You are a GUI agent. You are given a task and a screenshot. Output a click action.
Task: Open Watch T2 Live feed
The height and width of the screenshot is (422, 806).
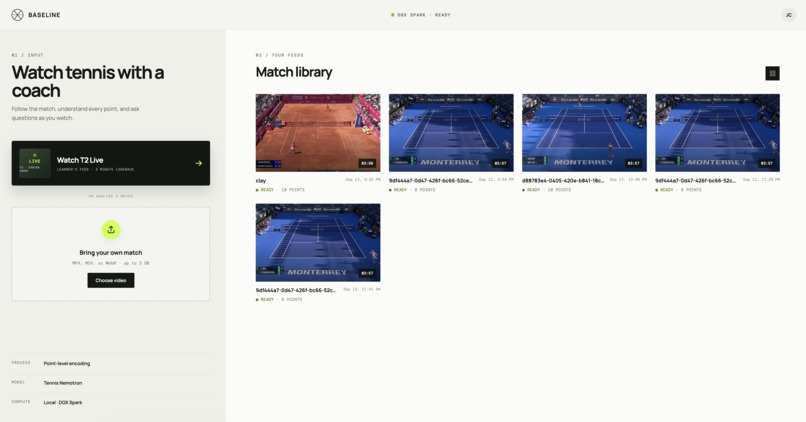click(x=111, y=163)
